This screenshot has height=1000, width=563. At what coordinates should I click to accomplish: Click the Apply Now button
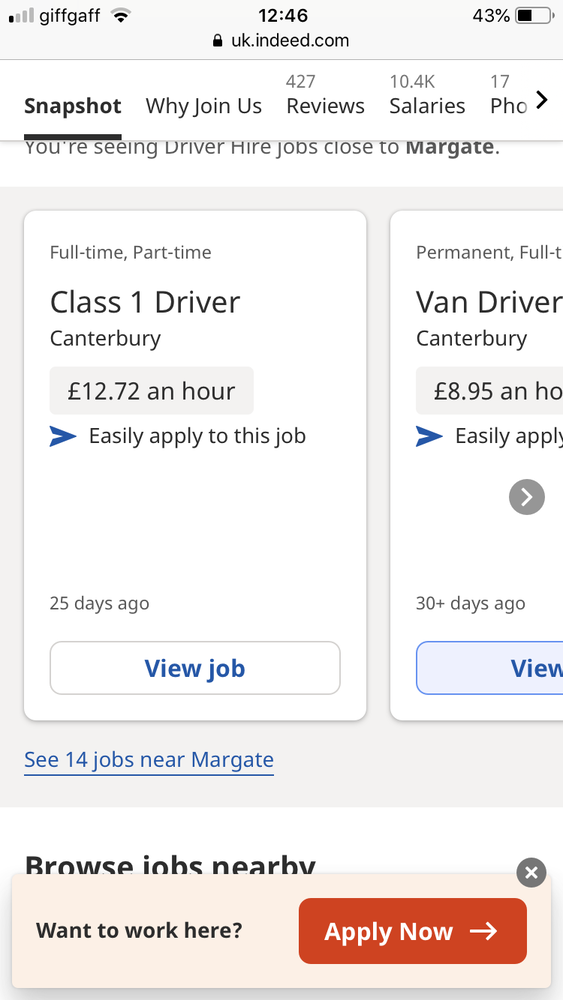pos(413,931)
